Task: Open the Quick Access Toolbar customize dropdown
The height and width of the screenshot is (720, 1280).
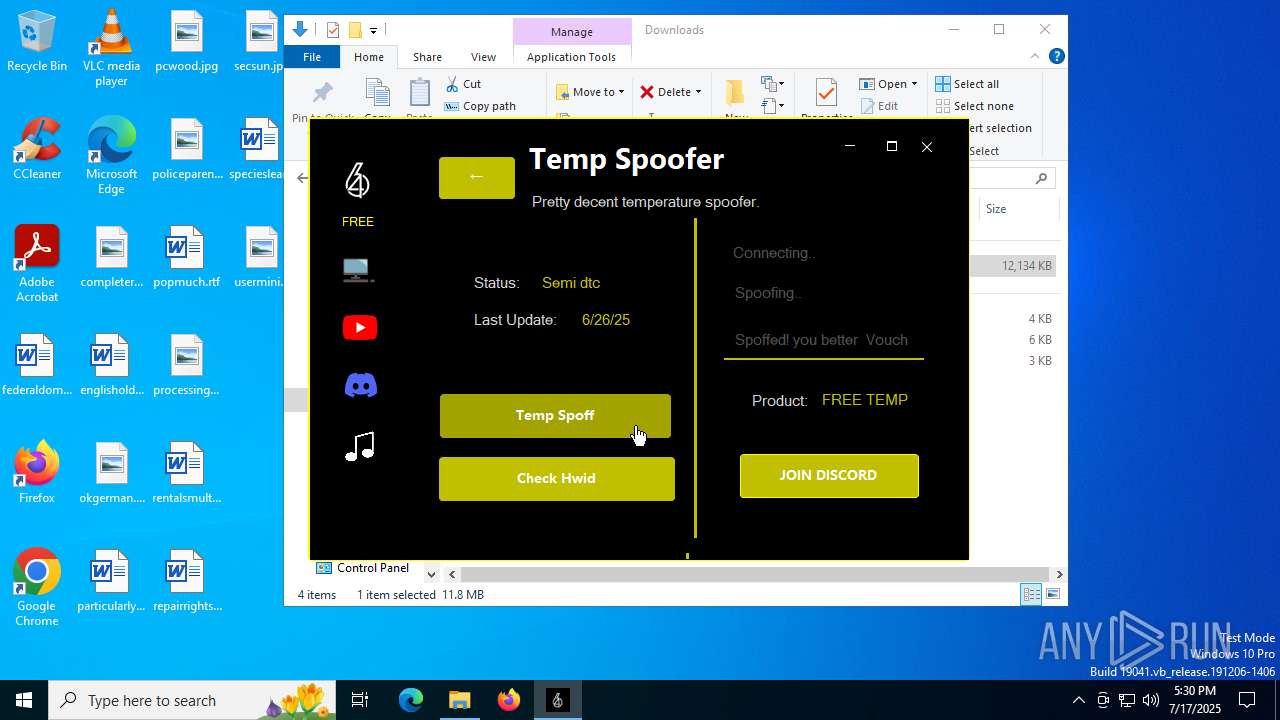Action: point(373,31)
